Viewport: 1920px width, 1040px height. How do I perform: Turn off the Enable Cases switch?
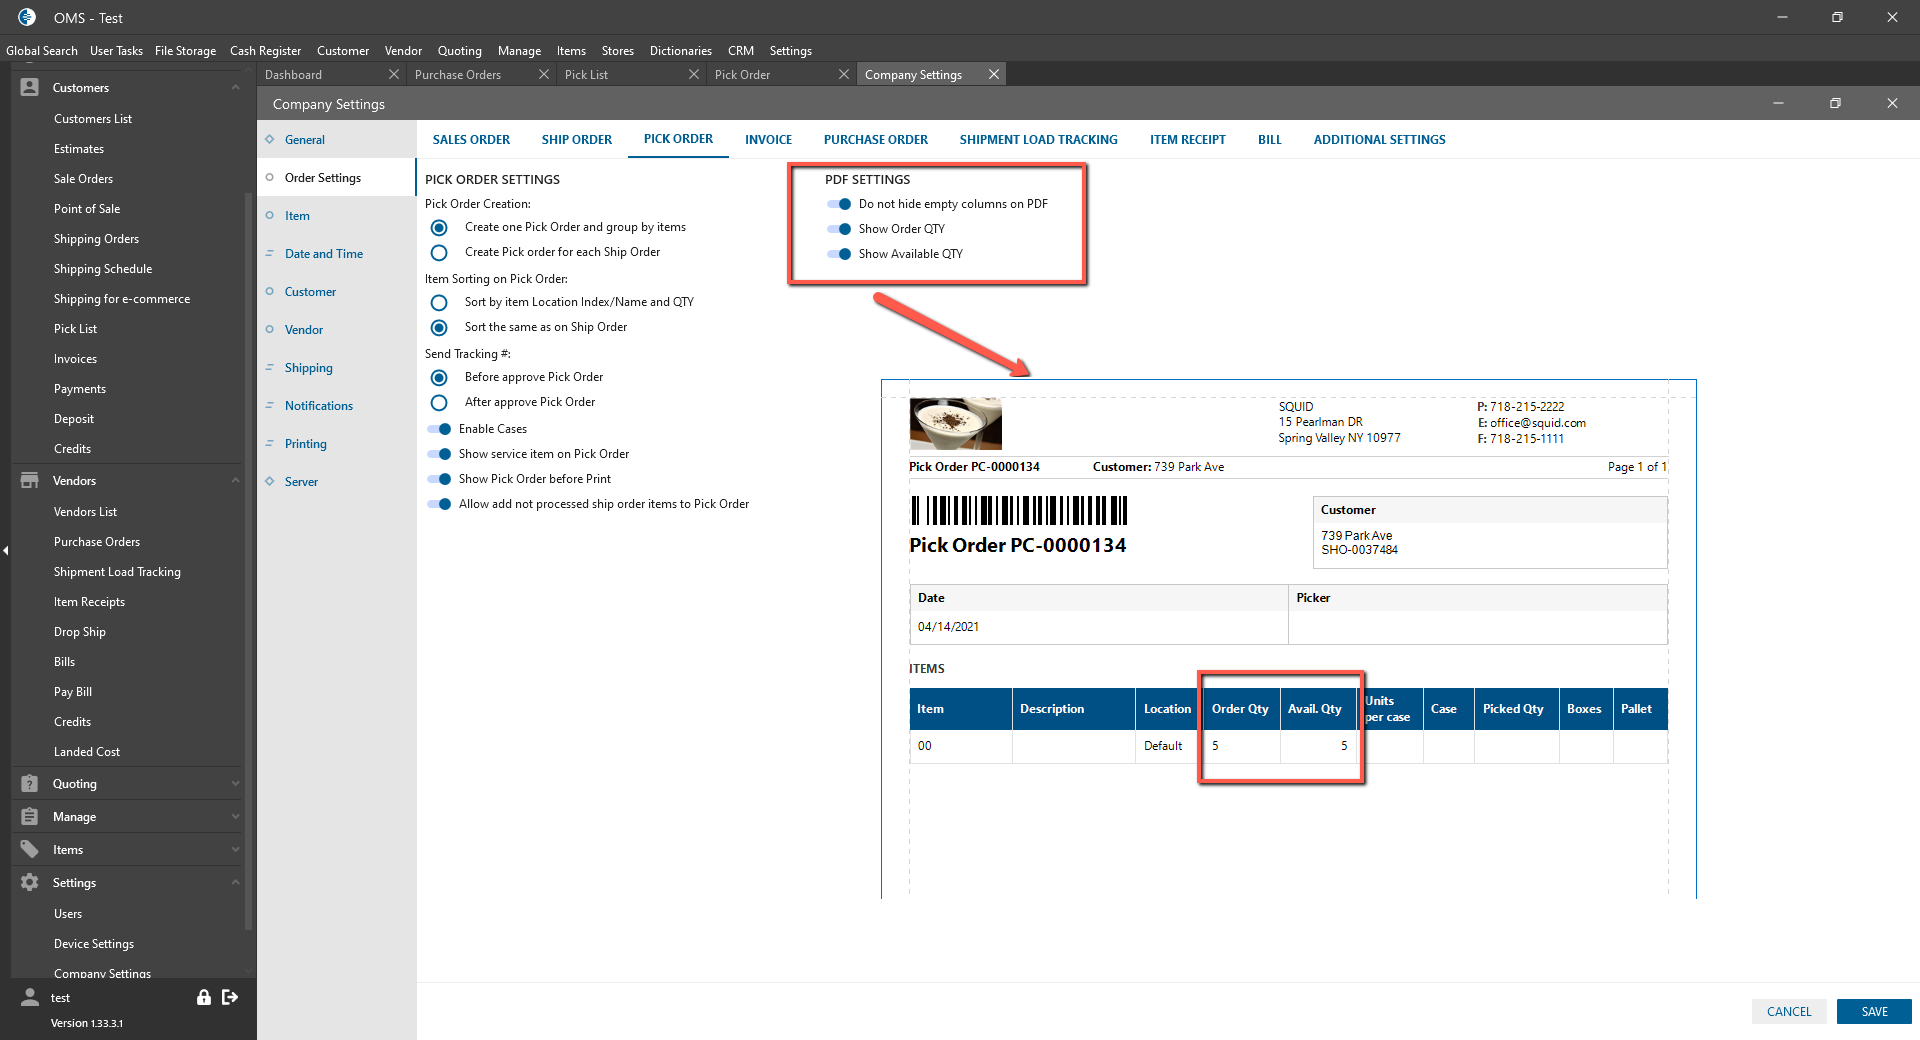(x=439, y=429)
